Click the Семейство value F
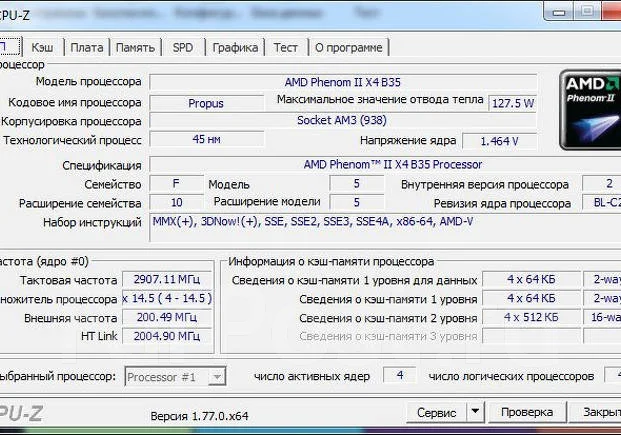The image size is (621, 435). point(177,184)
